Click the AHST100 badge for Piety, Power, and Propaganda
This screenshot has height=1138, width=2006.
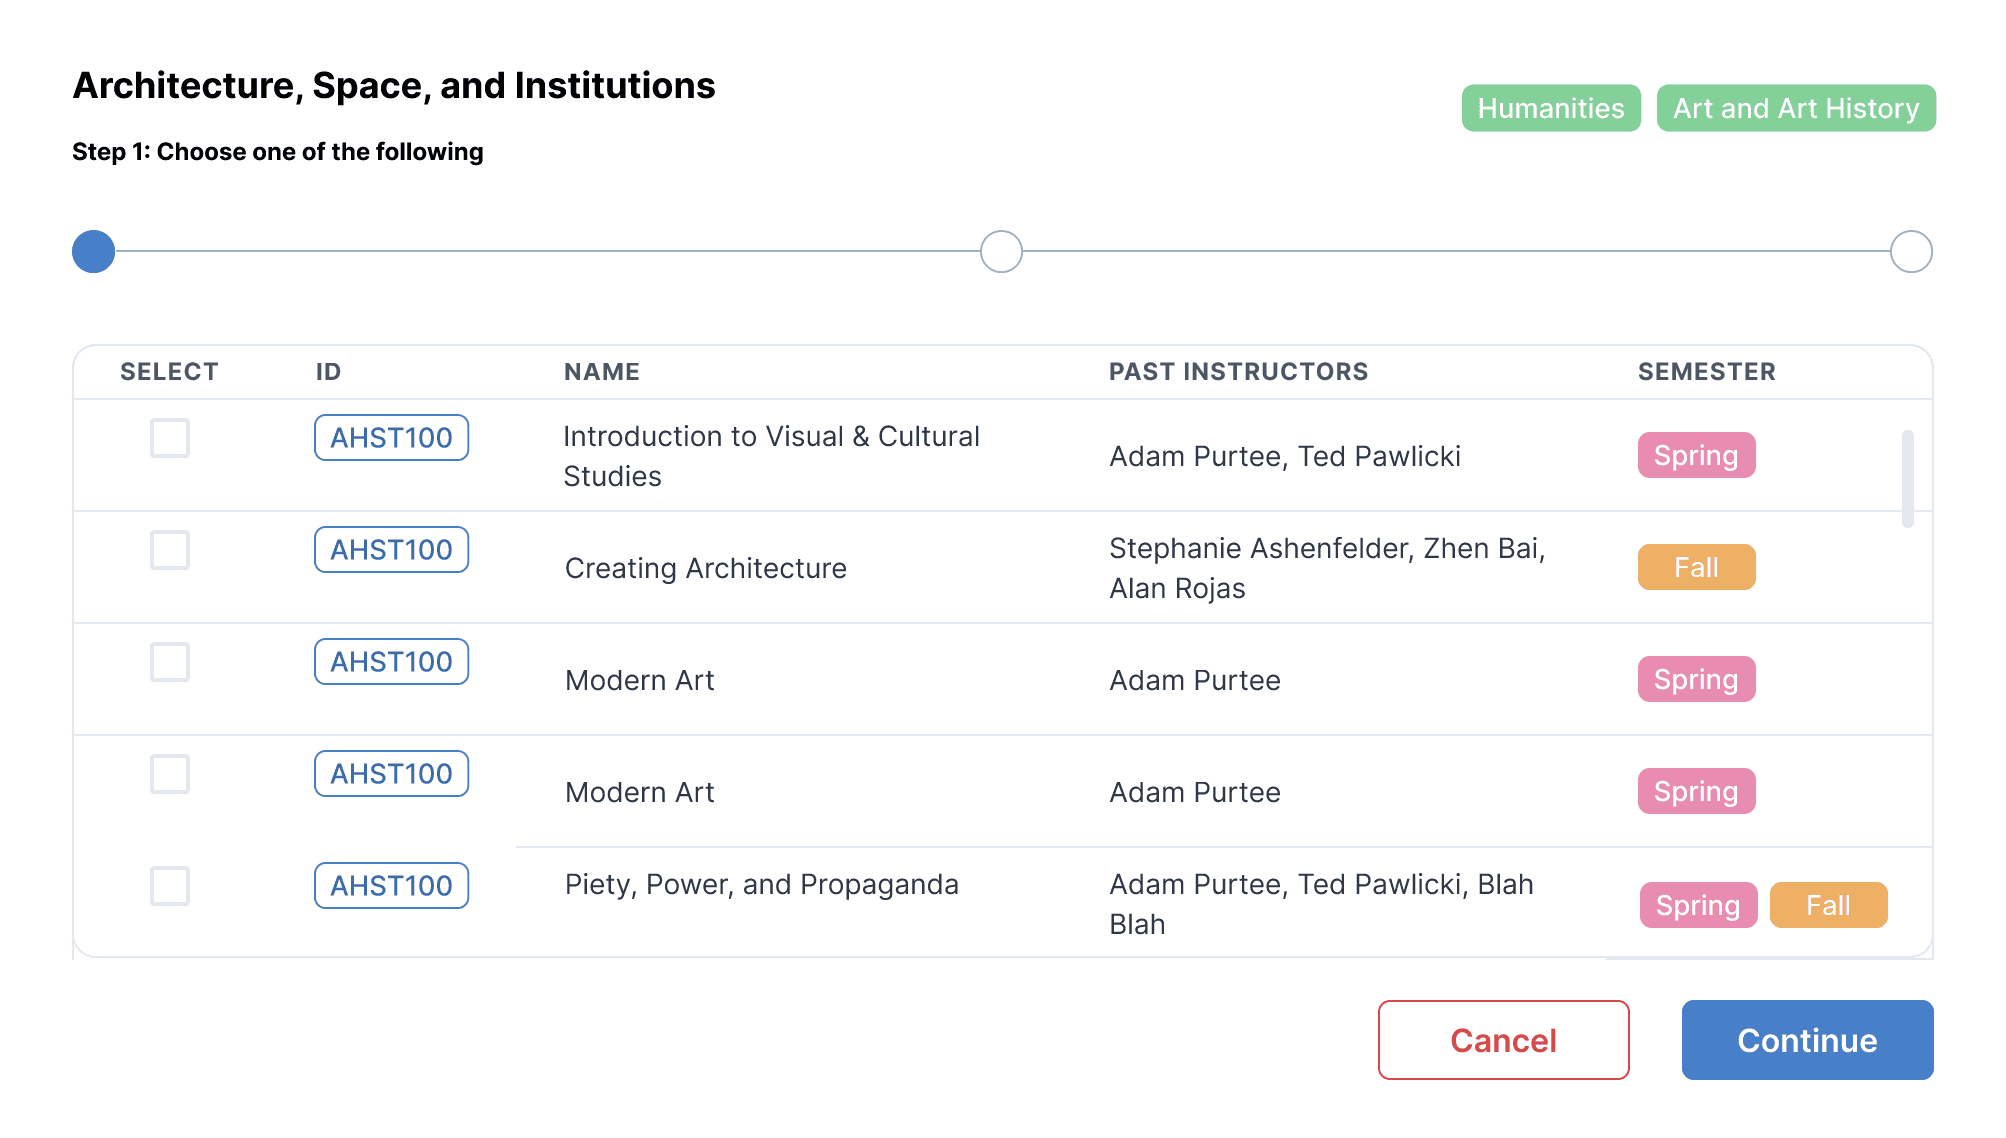391,886
